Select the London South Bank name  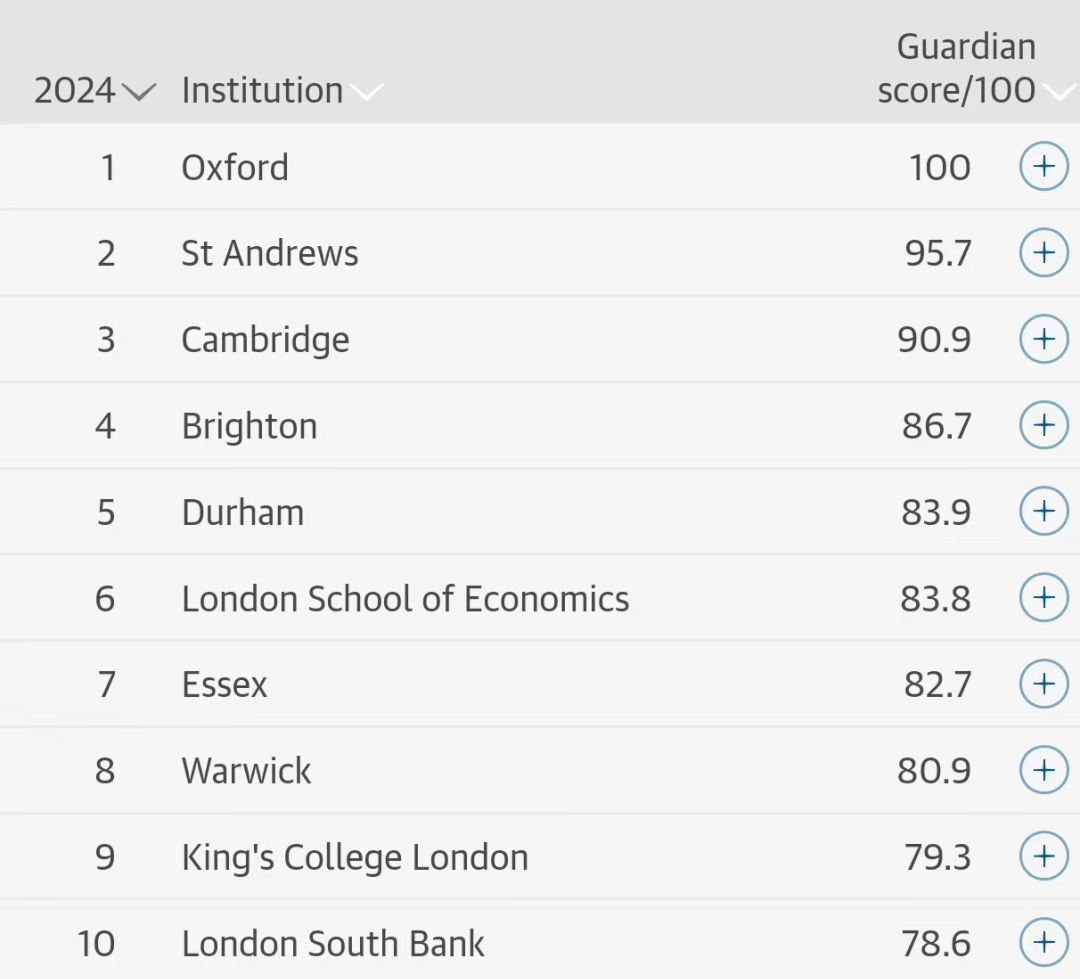click(333, 943)
